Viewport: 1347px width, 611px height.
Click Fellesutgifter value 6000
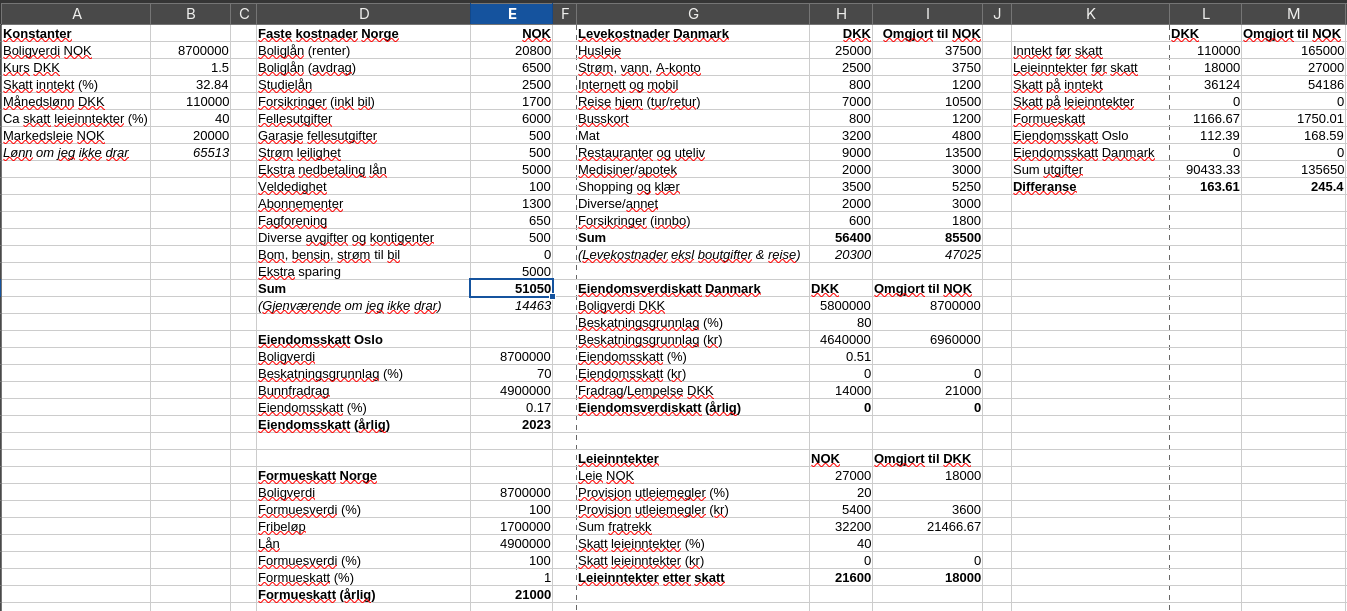pos(511,118)
